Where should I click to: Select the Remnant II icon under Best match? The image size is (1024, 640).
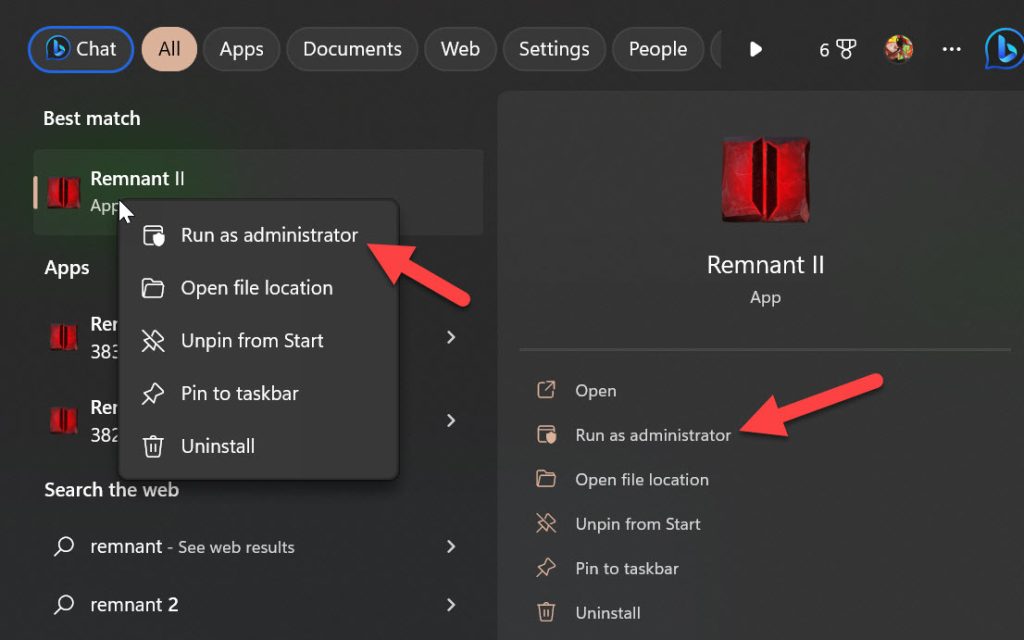63,190
